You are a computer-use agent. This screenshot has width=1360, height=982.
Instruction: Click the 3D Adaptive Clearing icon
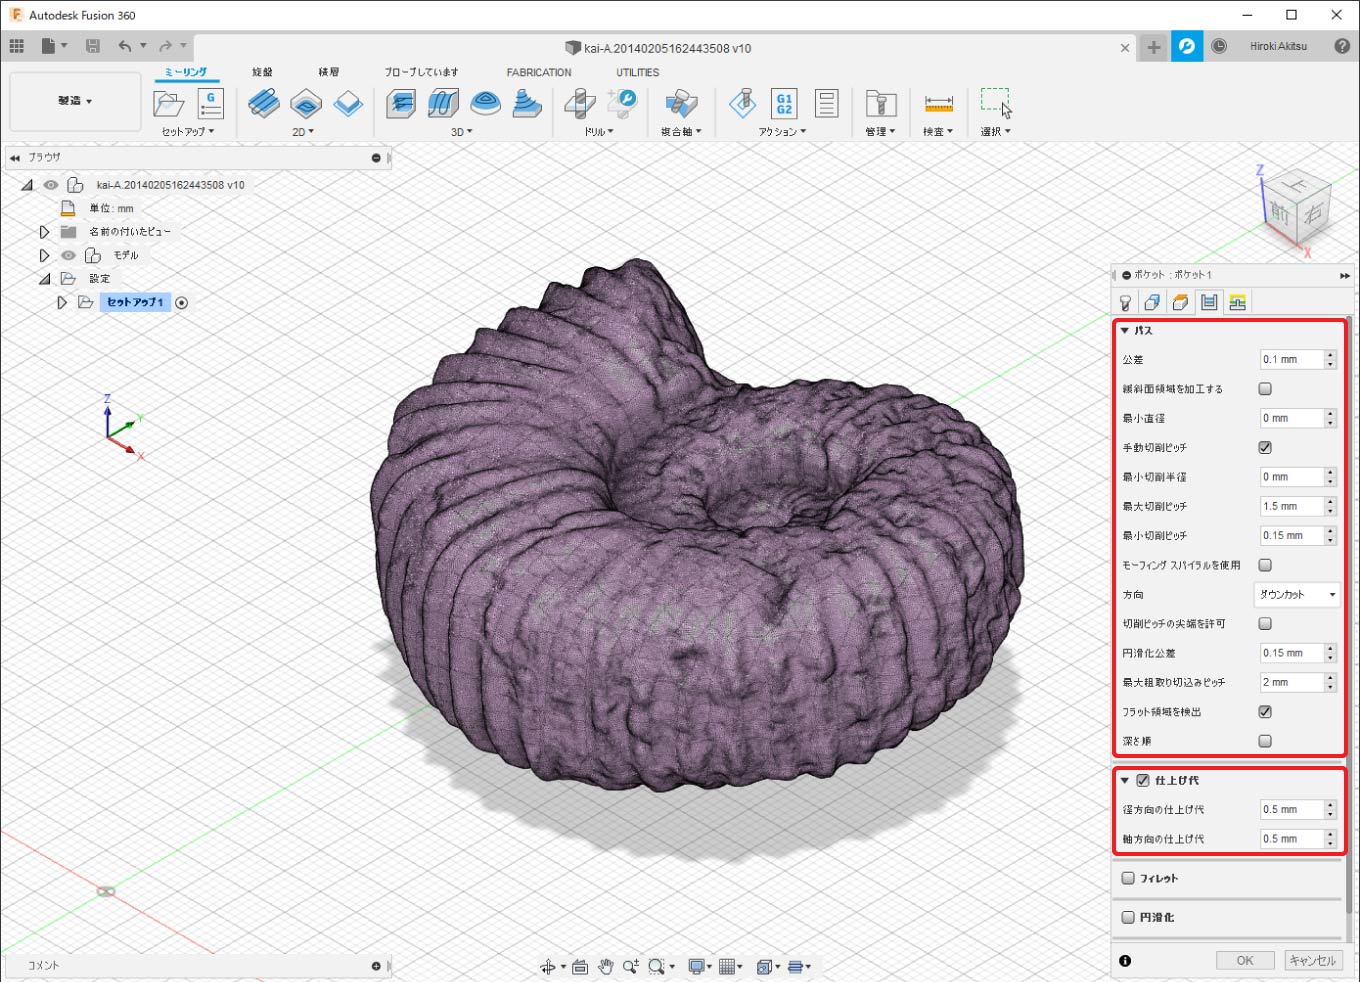tap(401, 103)
